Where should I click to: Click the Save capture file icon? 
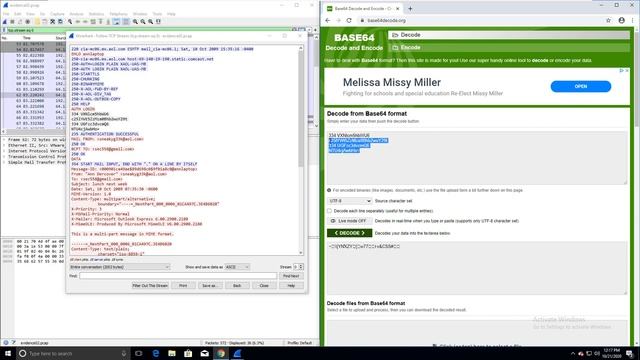[44, 22]
